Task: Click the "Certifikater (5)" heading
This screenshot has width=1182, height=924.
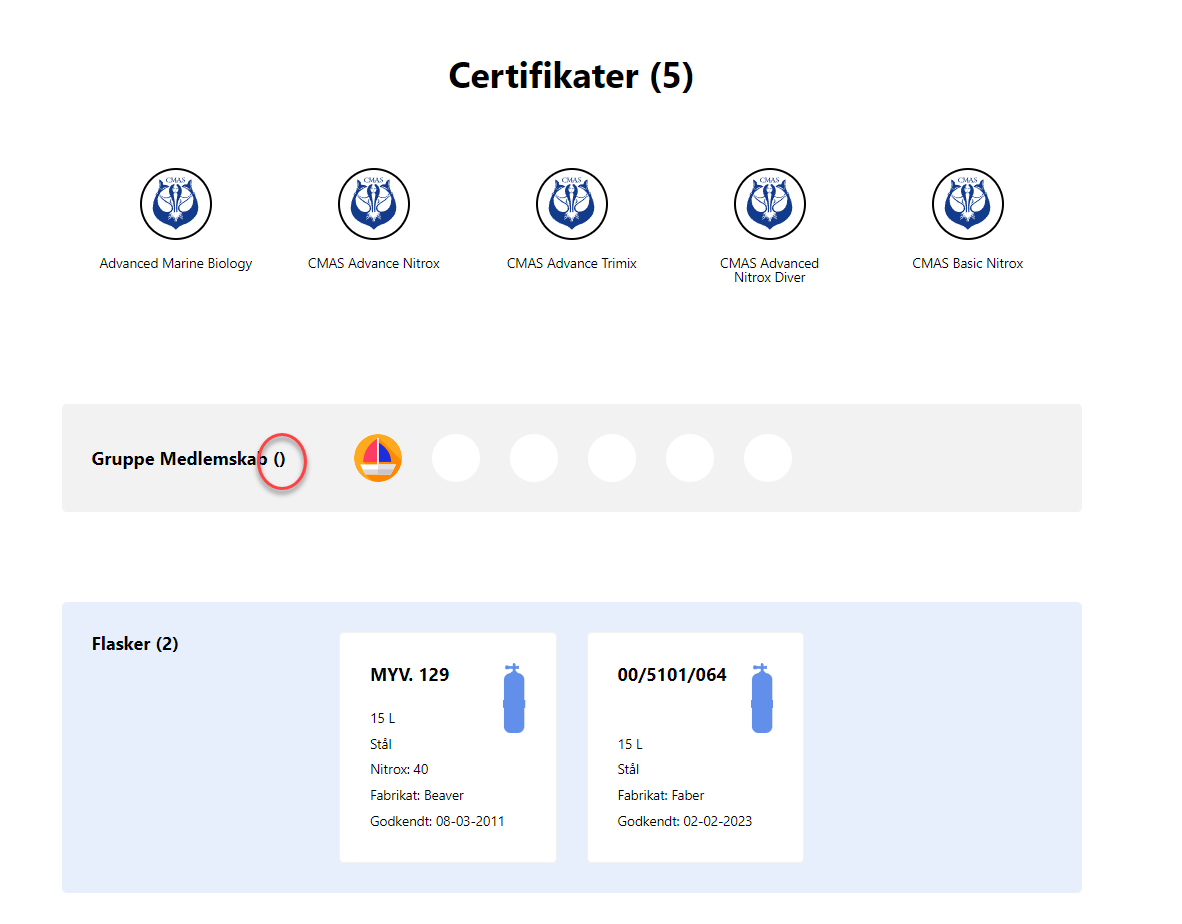Action: (x=571, y=76)
